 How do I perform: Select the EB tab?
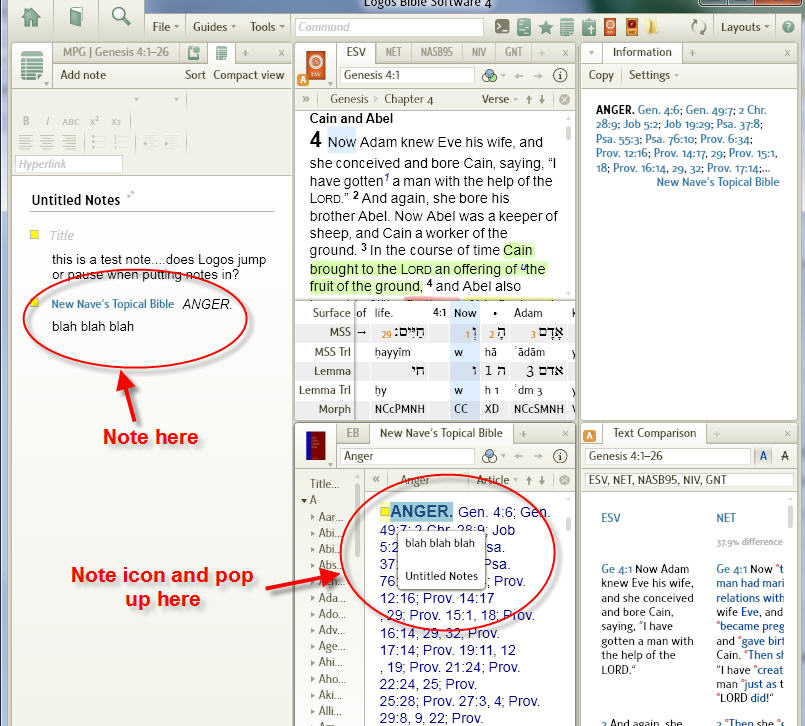click(x=353, y=433)
